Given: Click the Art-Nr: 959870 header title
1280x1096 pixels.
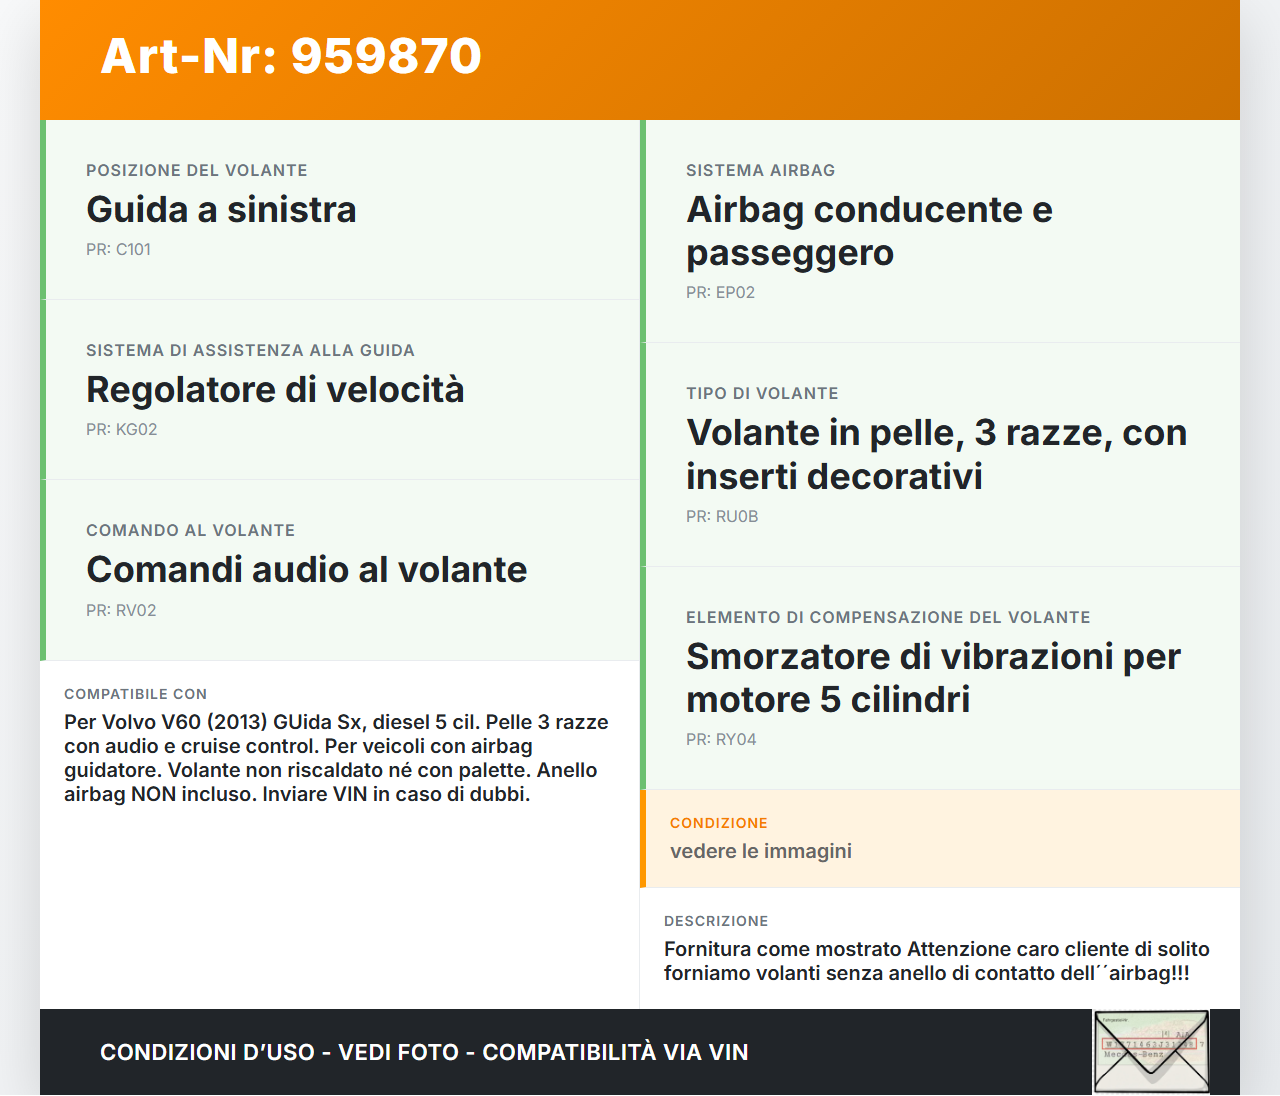Looking at the screenshot, I should [289, 57].
